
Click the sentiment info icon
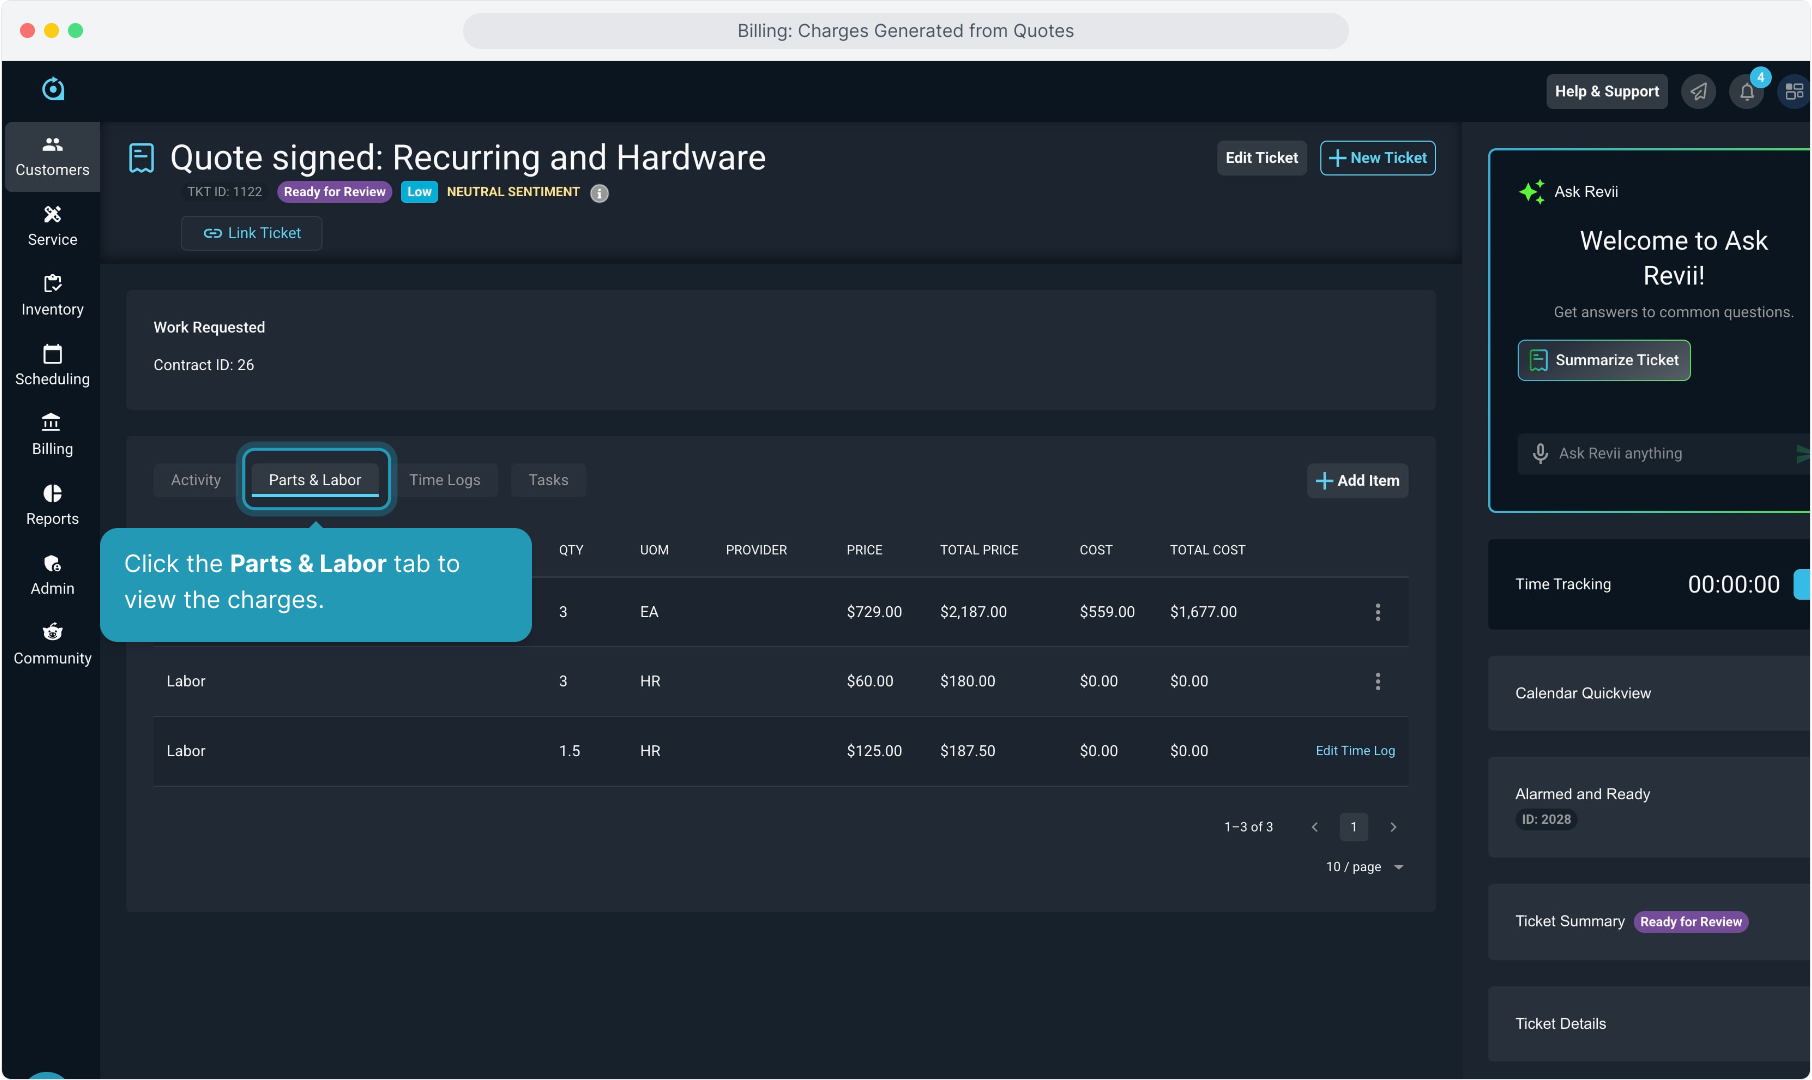click(x=599, y=193)
